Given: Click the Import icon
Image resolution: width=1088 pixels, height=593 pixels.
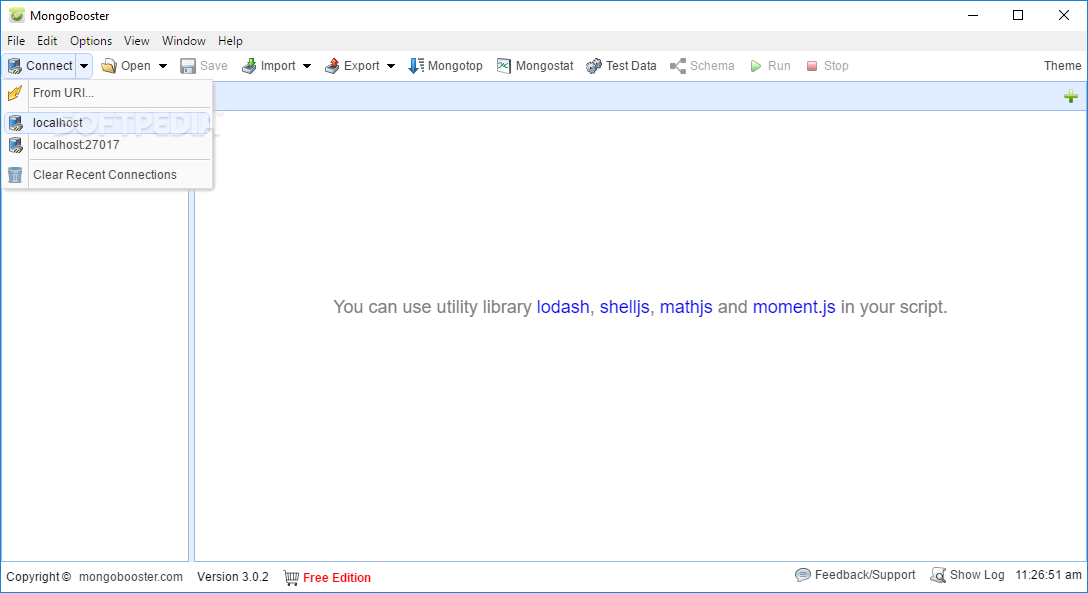Looking at the screenshot, I should click(248, 66).
